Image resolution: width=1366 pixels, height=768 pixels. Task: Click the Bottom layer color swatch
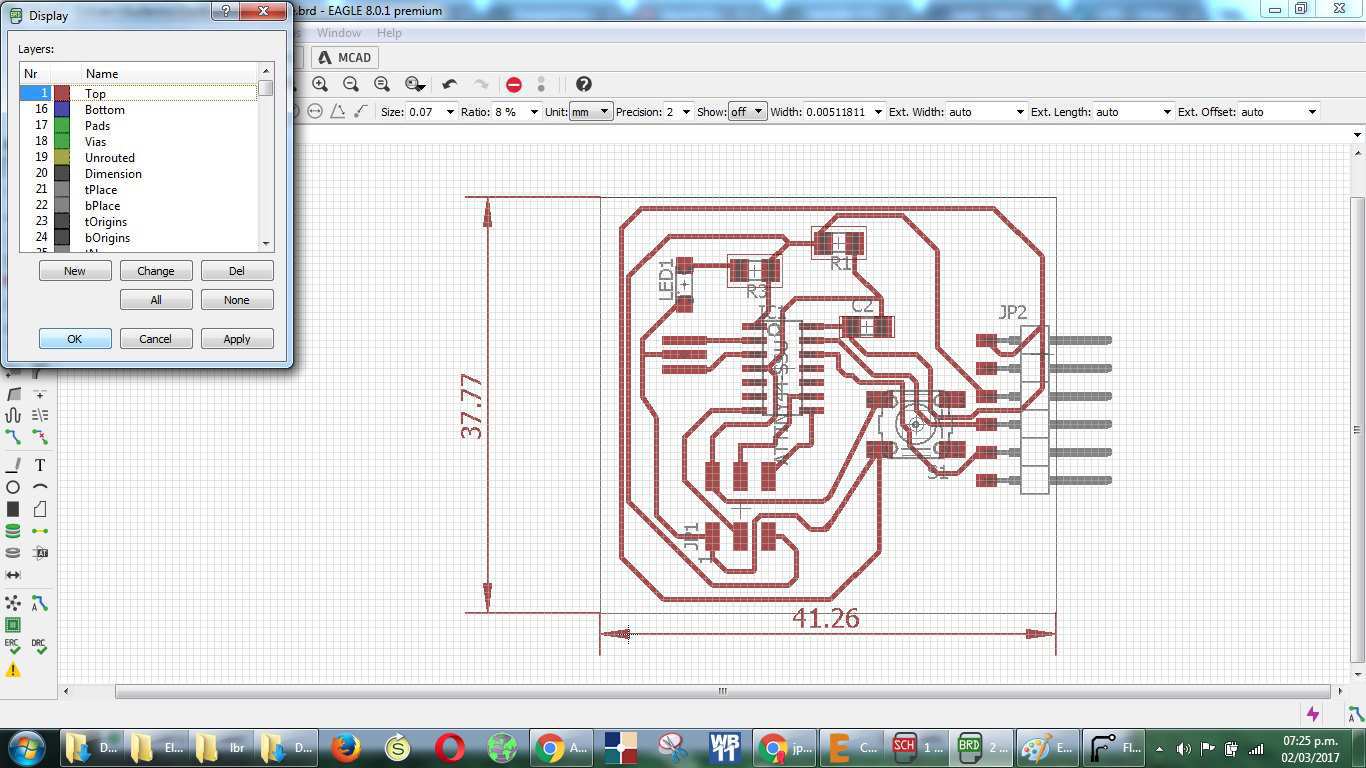[62, 110]
